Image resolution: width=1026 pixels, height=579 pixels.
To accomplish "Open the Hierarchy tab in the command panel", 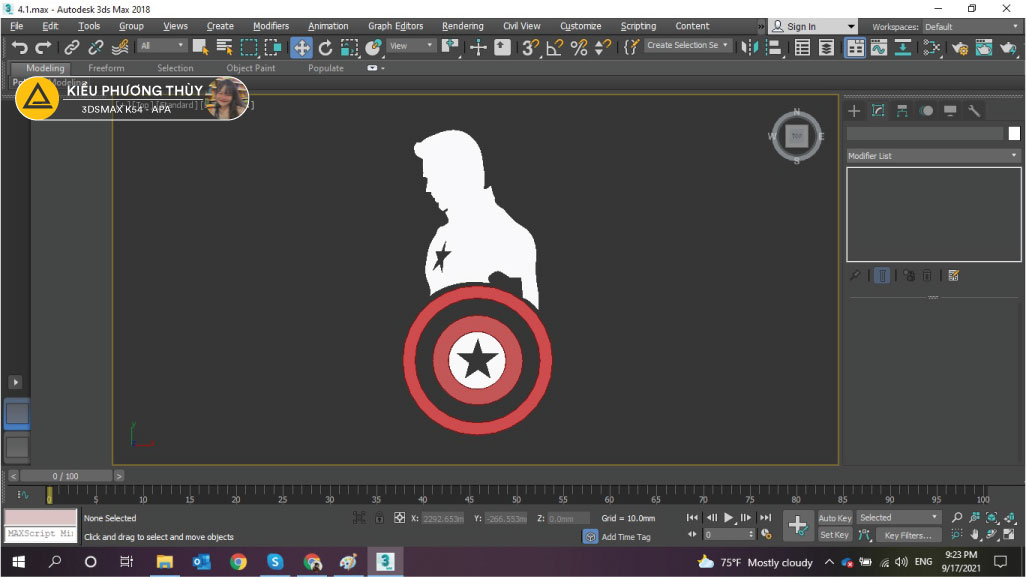I will pyautogui.click(x=902, y=111).
